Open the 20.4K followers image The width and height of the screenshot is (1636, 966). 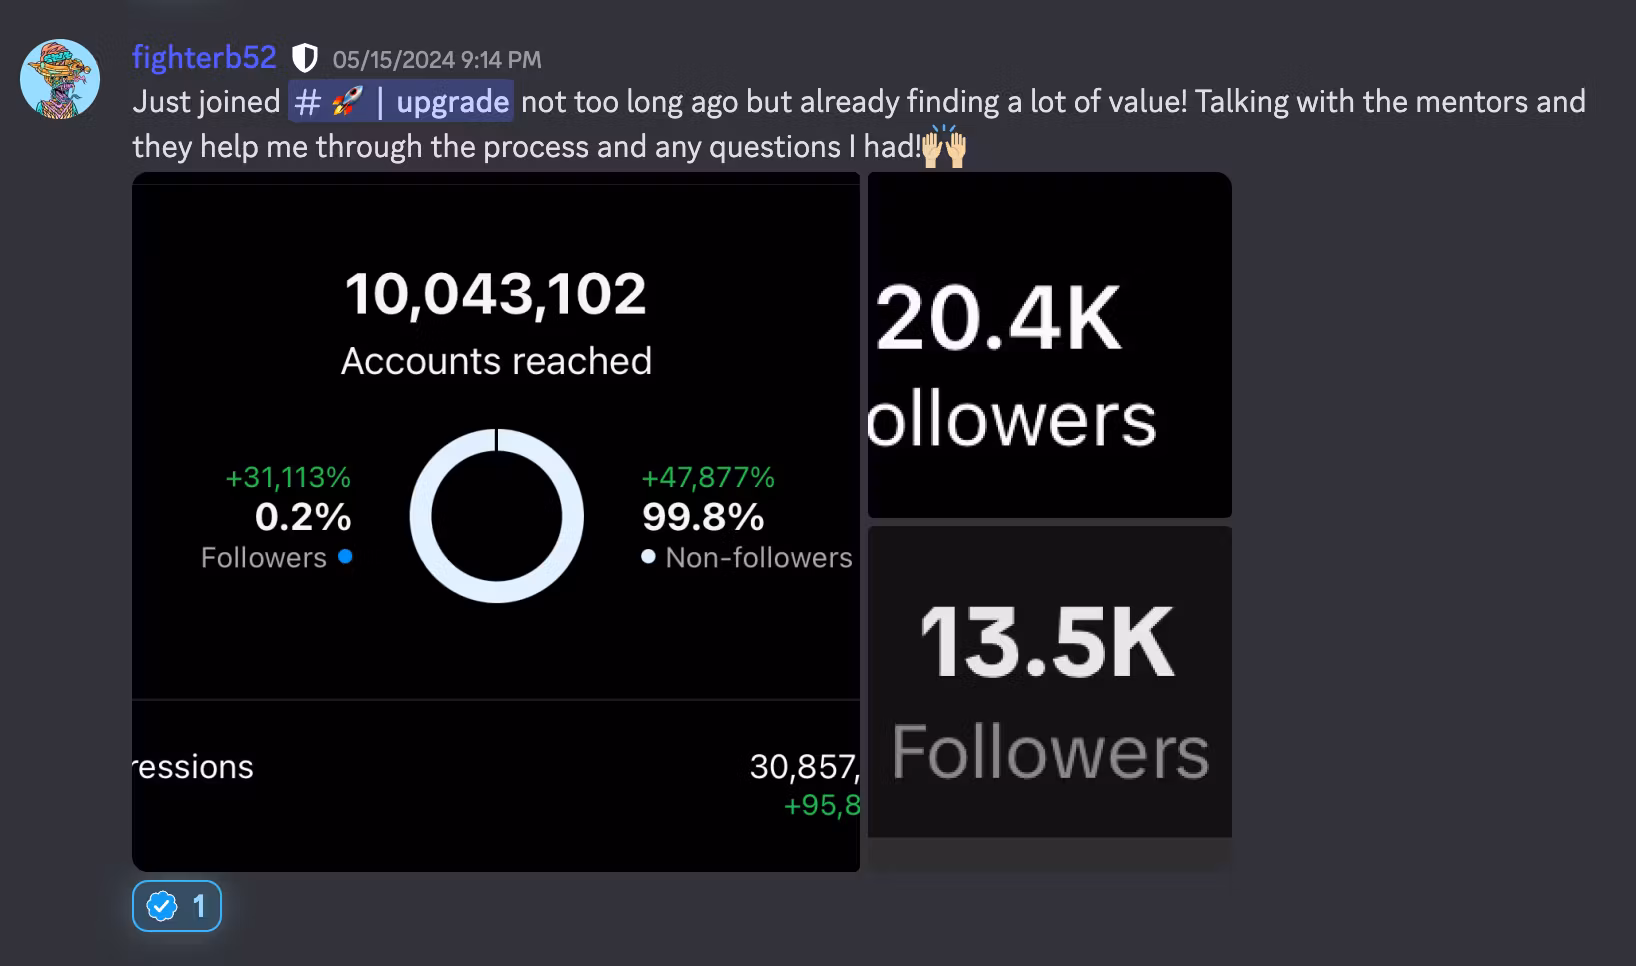[1049, 345]
